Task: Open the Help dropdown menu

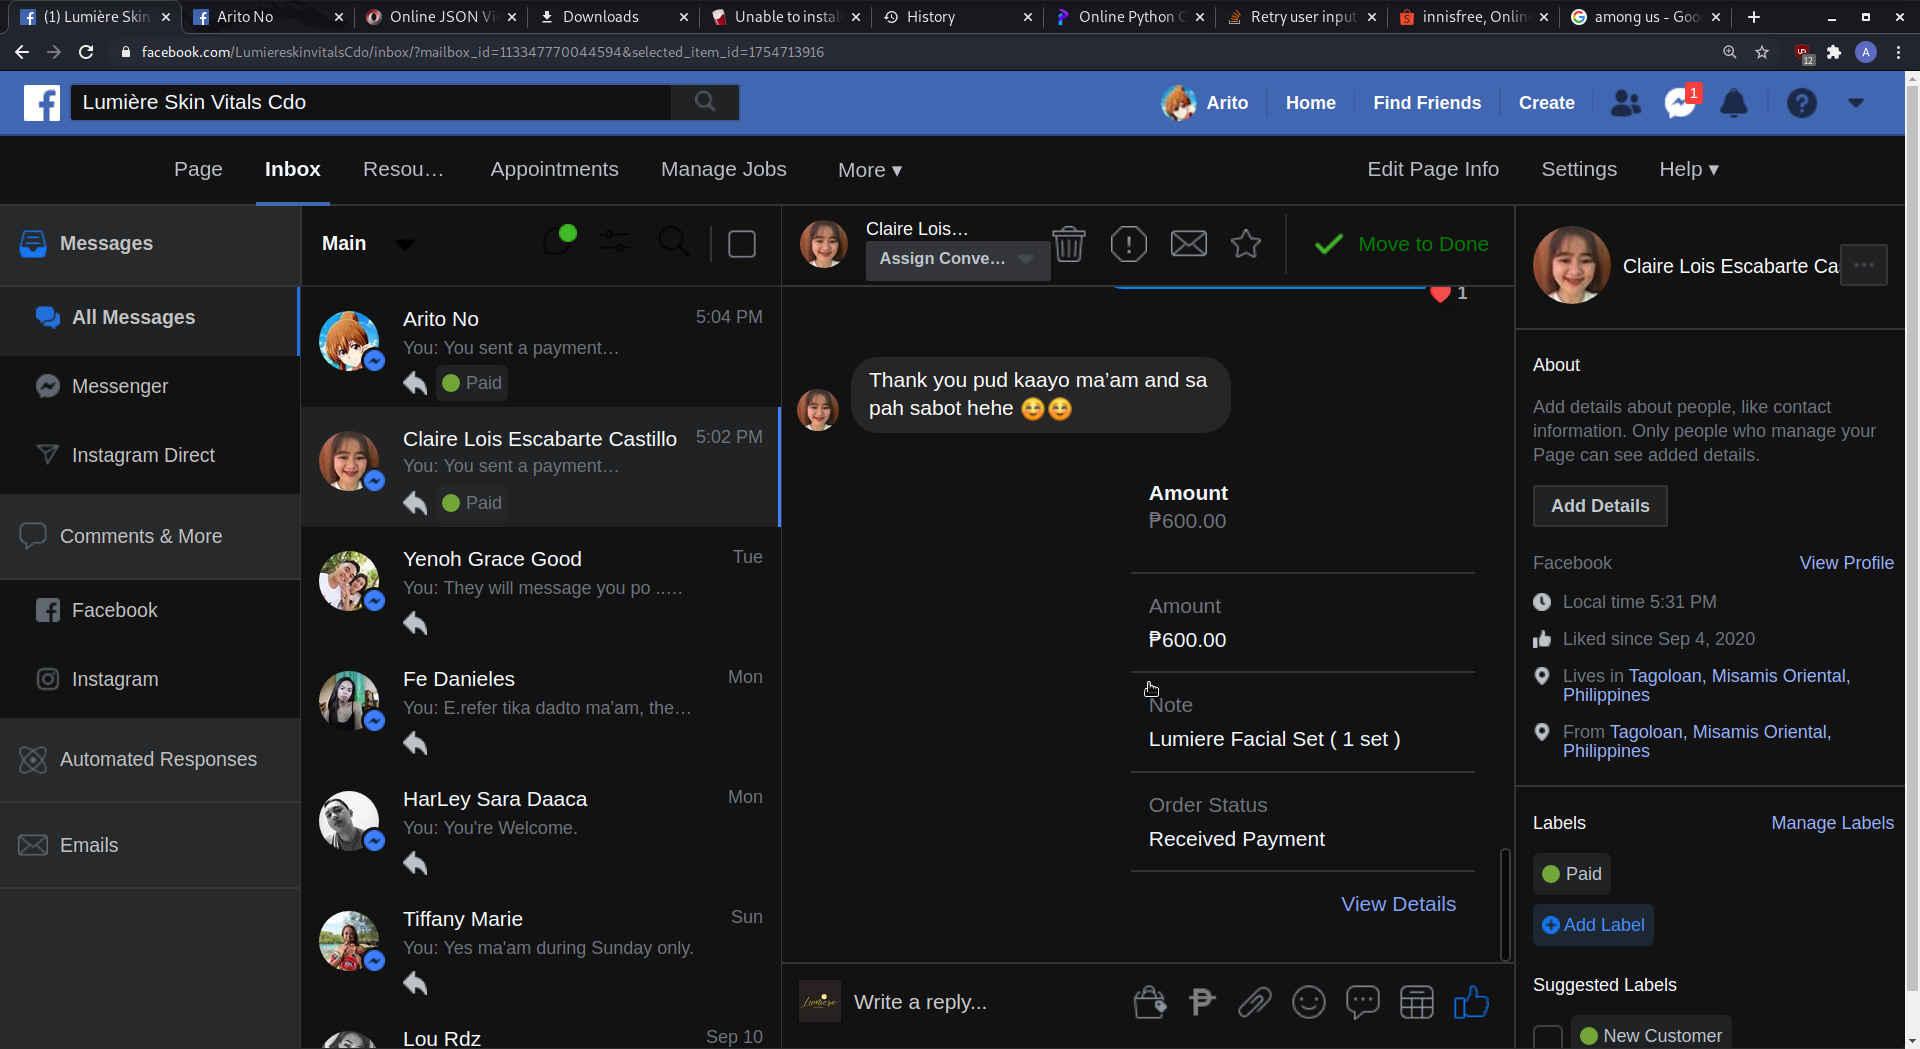Action: point(1689,169)
